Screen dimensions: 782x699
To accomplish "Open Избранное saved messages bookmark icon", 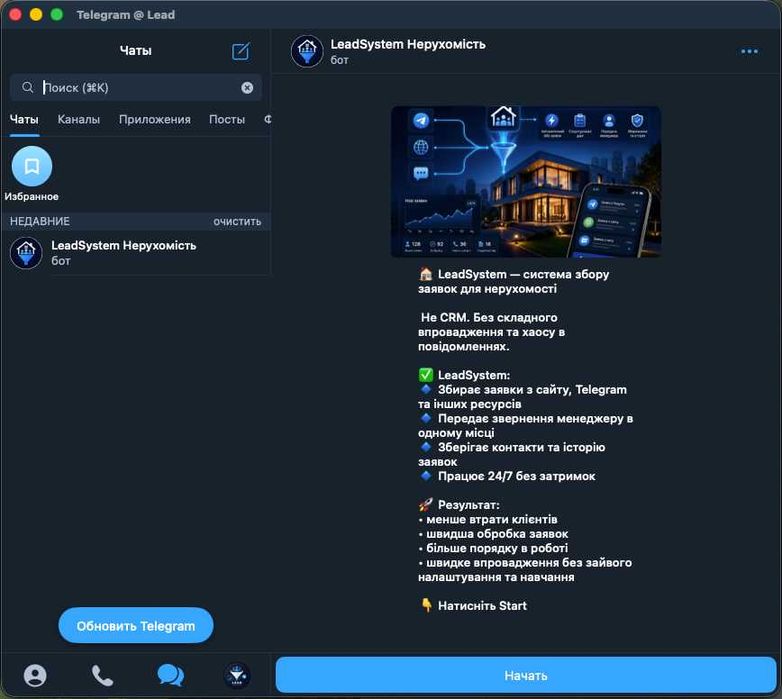I will click(32, 166).
